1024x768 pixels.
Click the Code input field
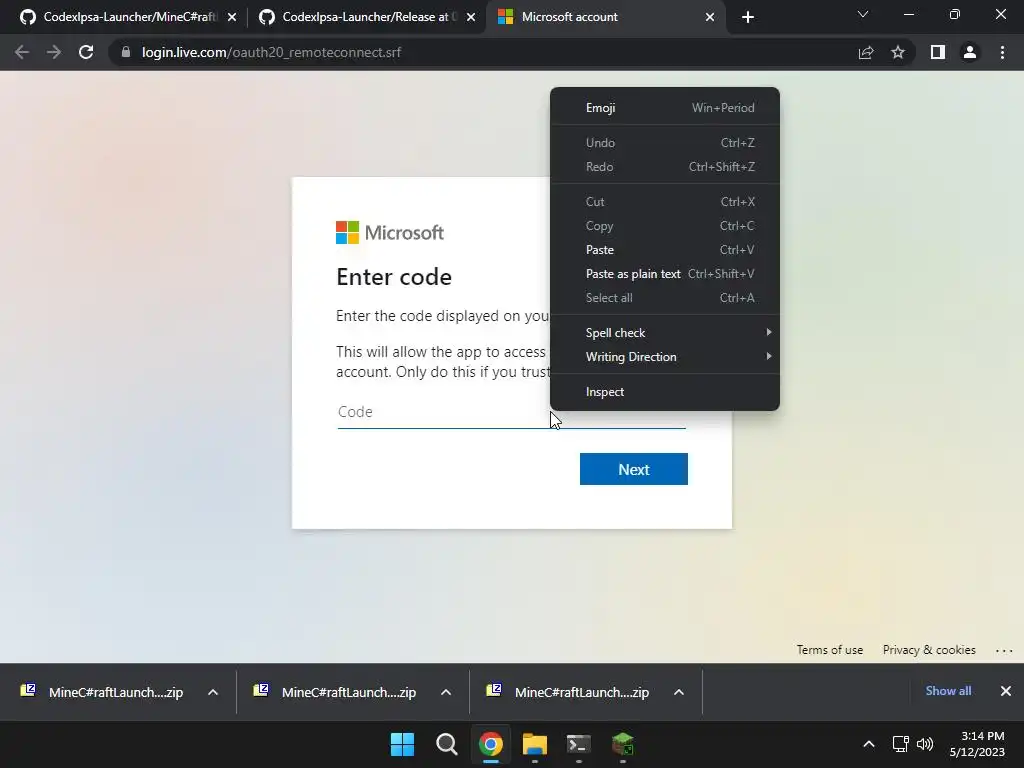(x=511, y=413)
